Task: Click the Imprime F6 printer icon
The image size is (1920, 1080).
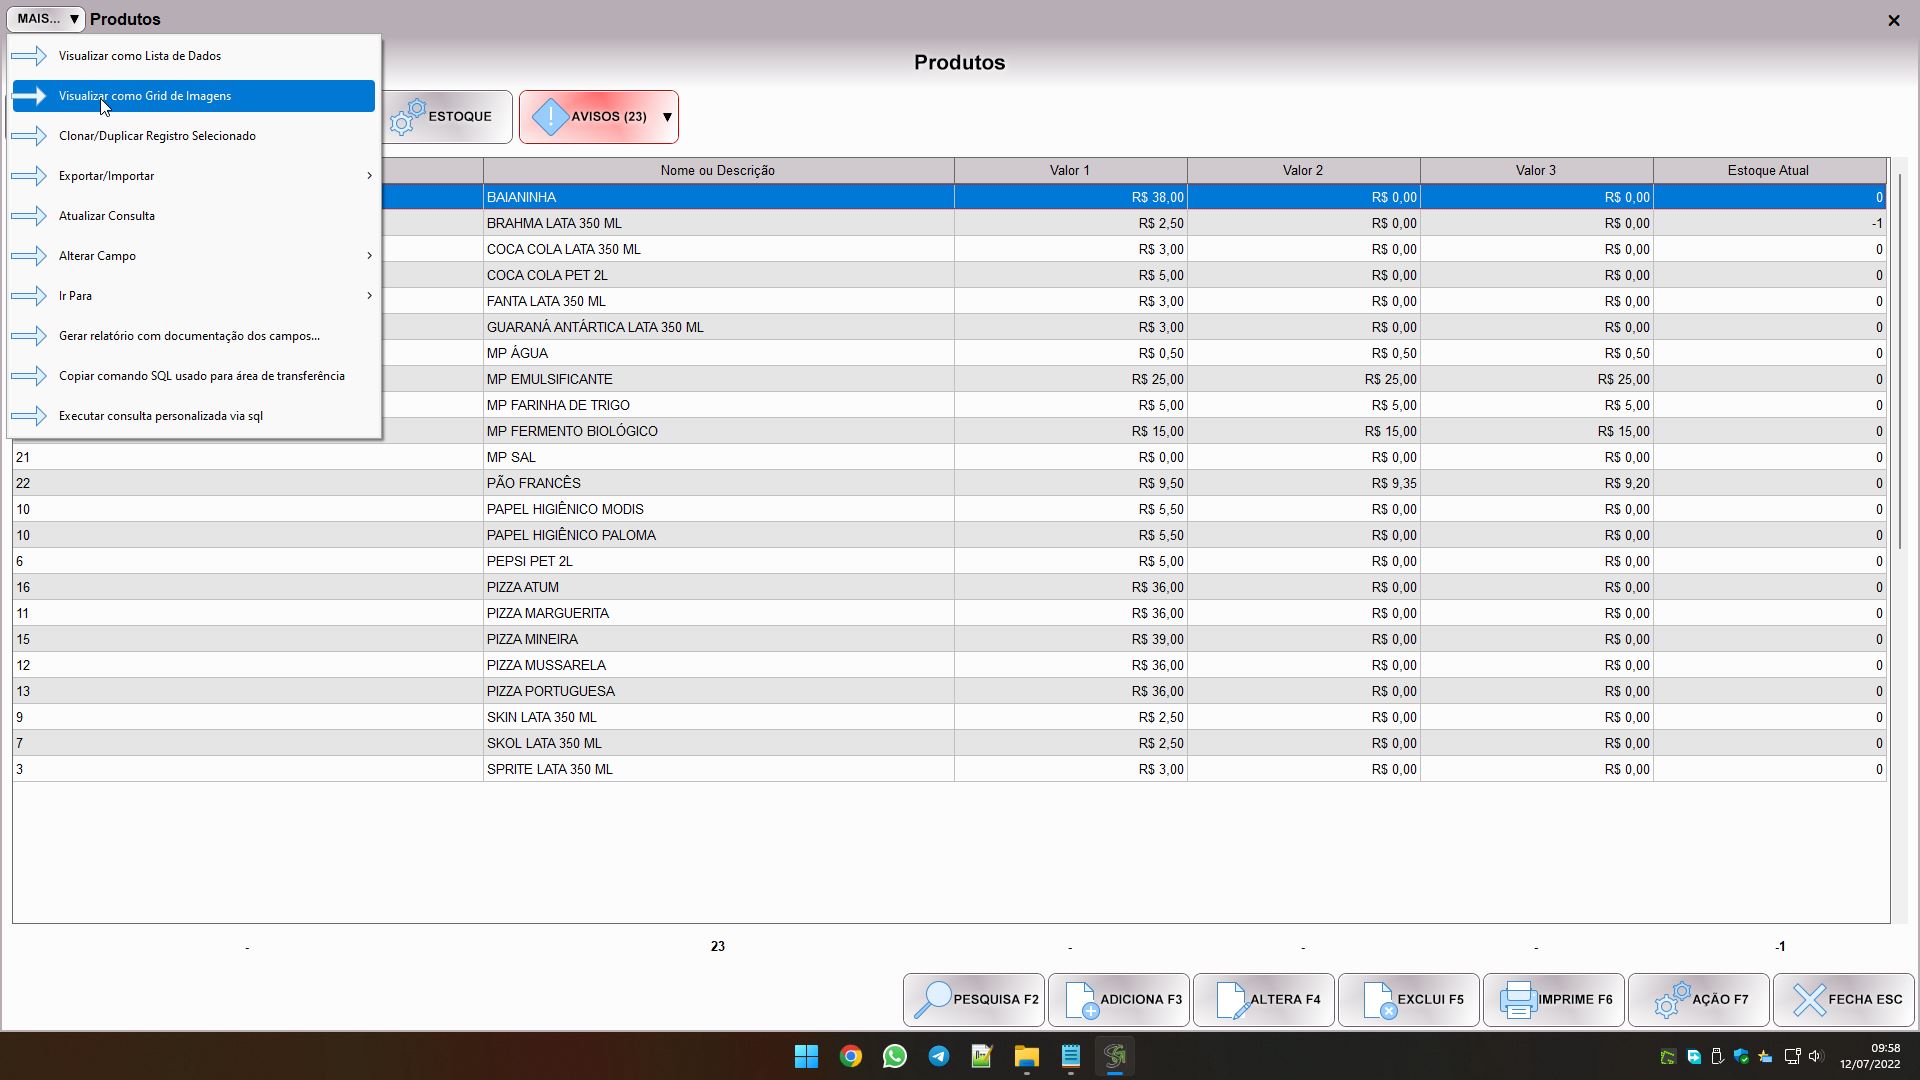Action: (1517, 999)
